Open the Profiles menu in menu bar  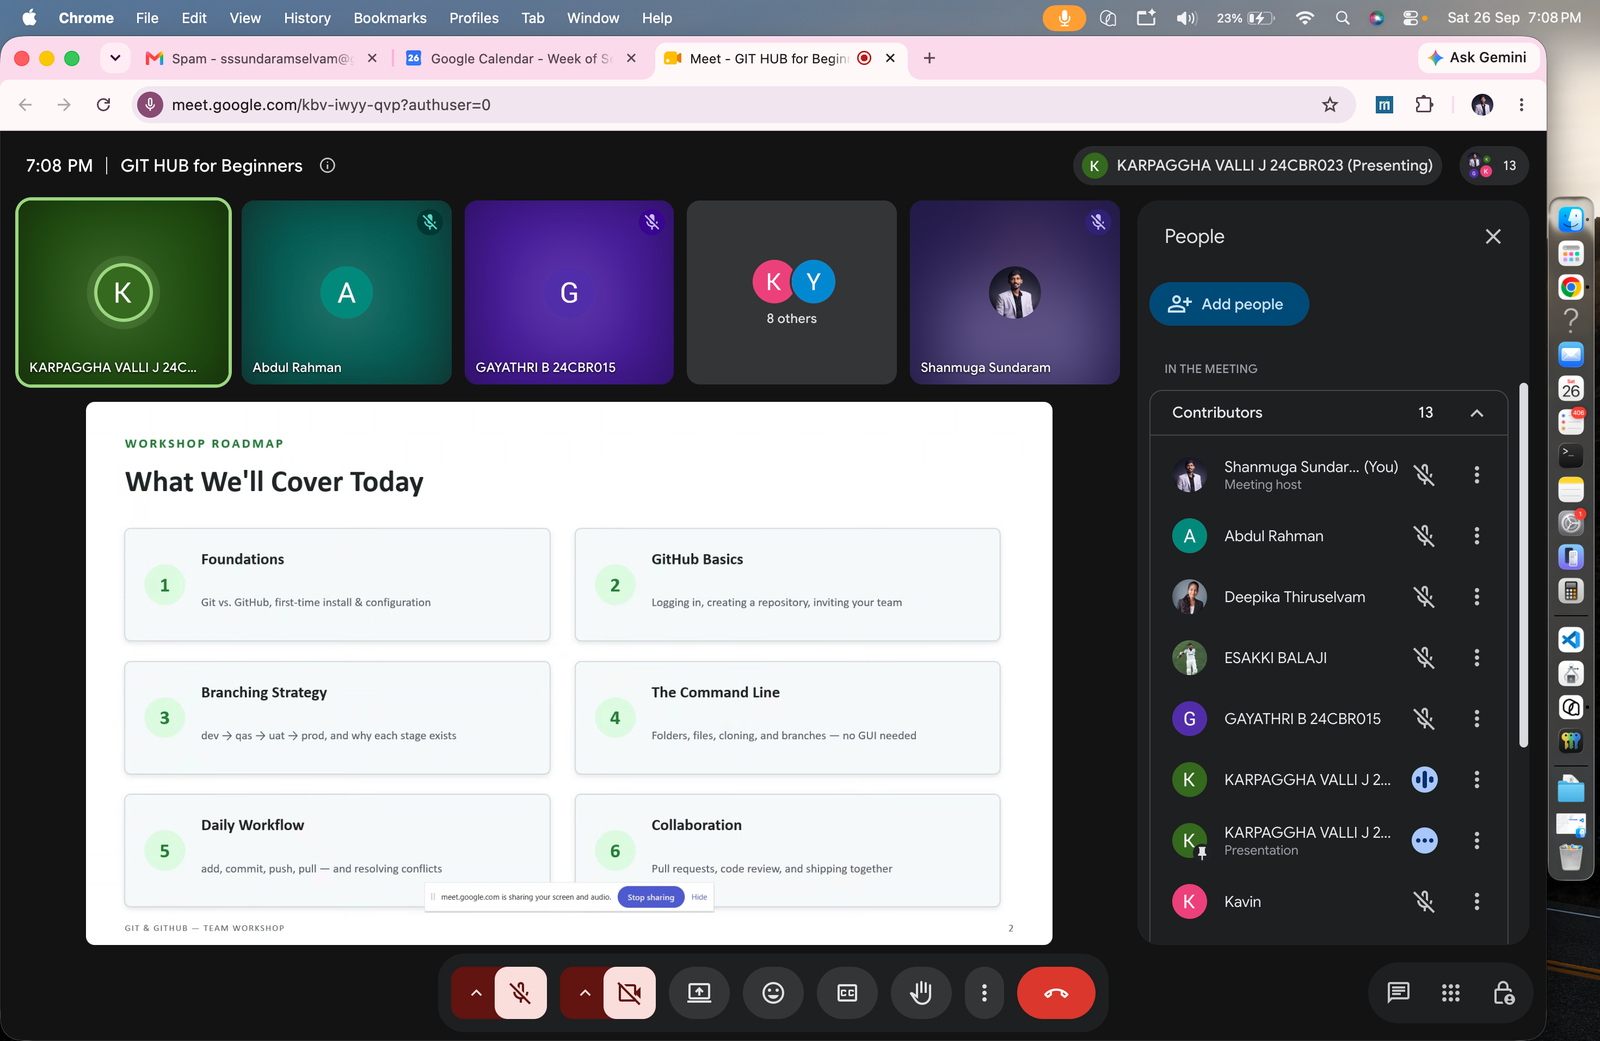[x=474, y=18]
